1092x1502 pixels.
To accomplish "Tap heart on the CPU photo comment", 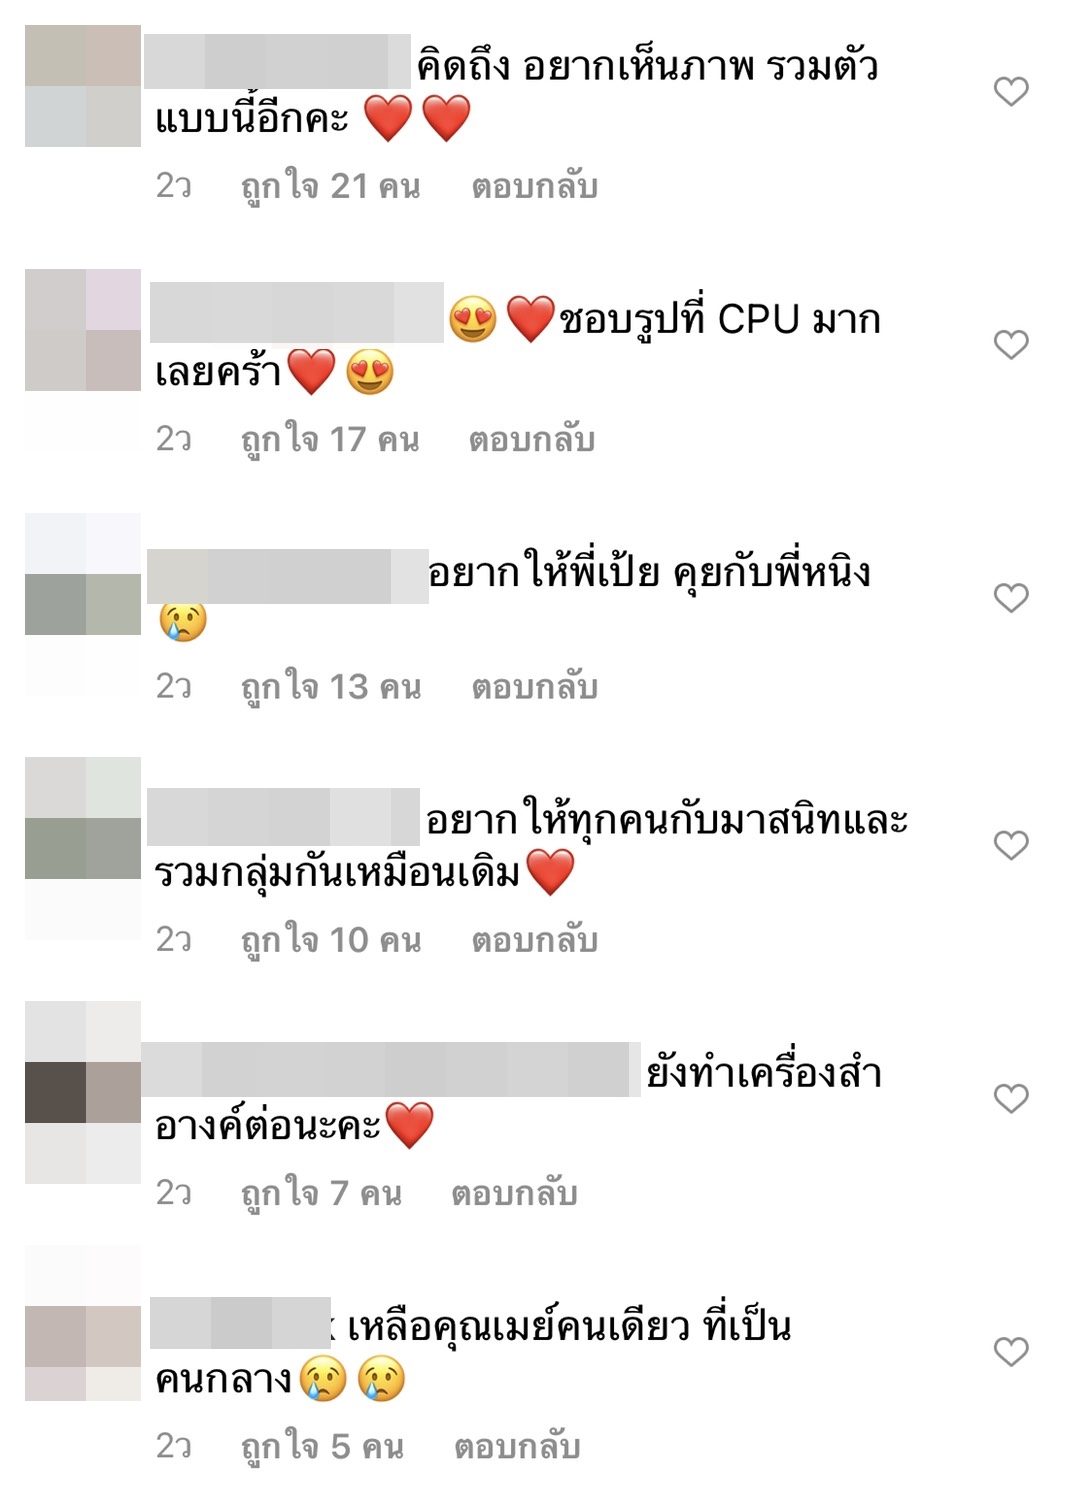I will (1011, 345).
